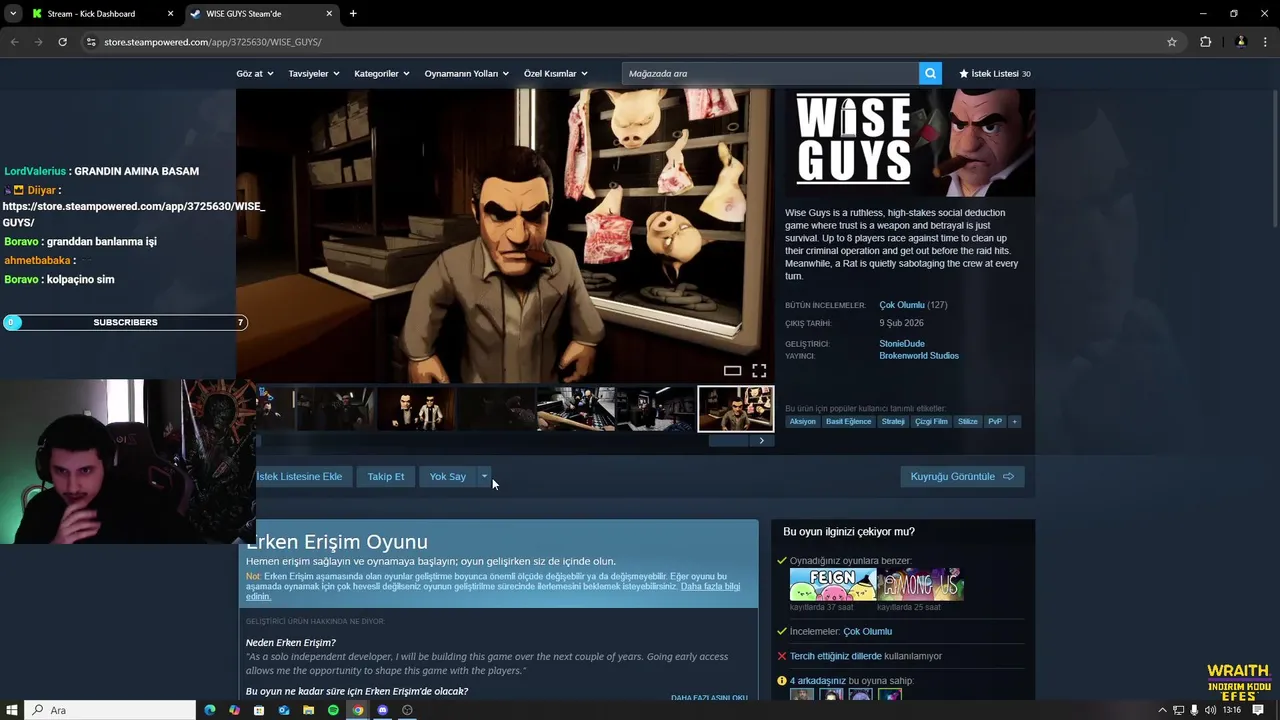Screen dimensions: 1280x720
Task: Advance screenshot strip with right arrow
Action: click(x=761, y=440)
